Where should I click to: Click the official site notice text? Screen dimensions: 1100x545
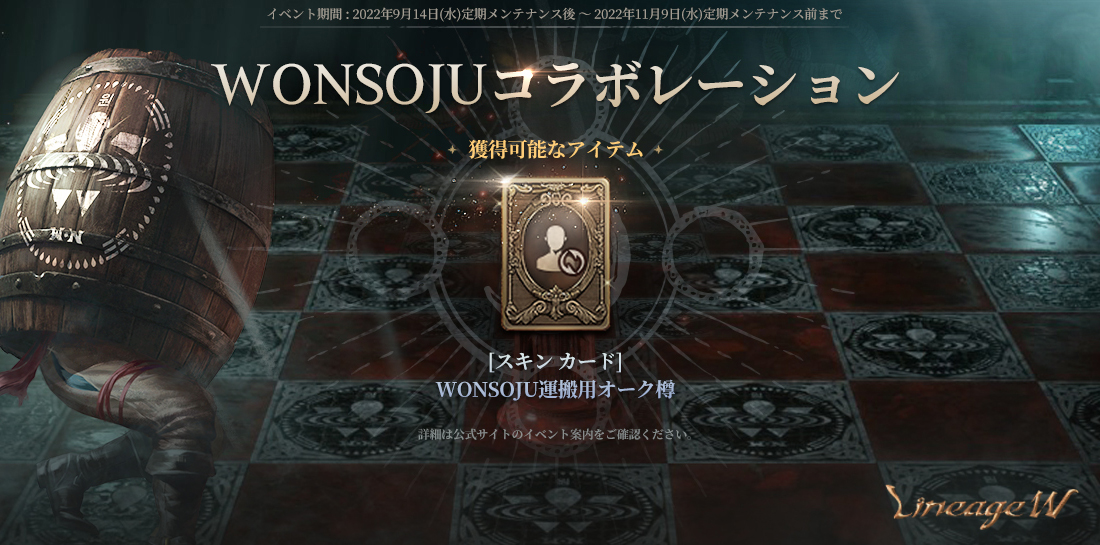(555, 435)
